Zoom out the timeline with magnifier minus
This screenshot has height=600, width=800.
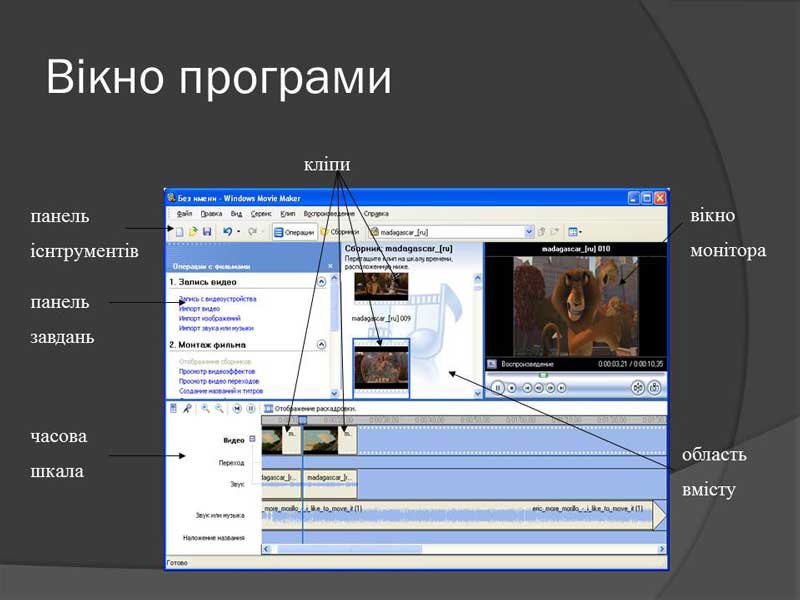(x=218, y=408)
